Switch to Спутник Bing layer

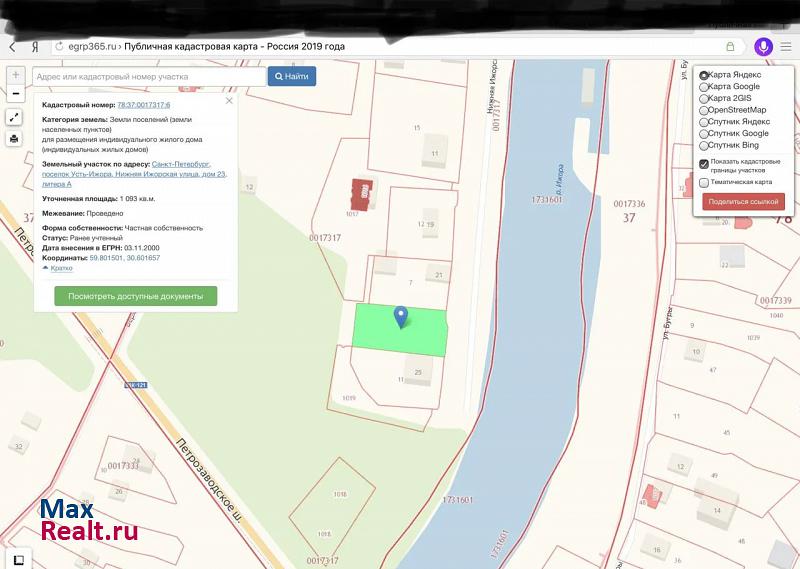pos(704,145)
